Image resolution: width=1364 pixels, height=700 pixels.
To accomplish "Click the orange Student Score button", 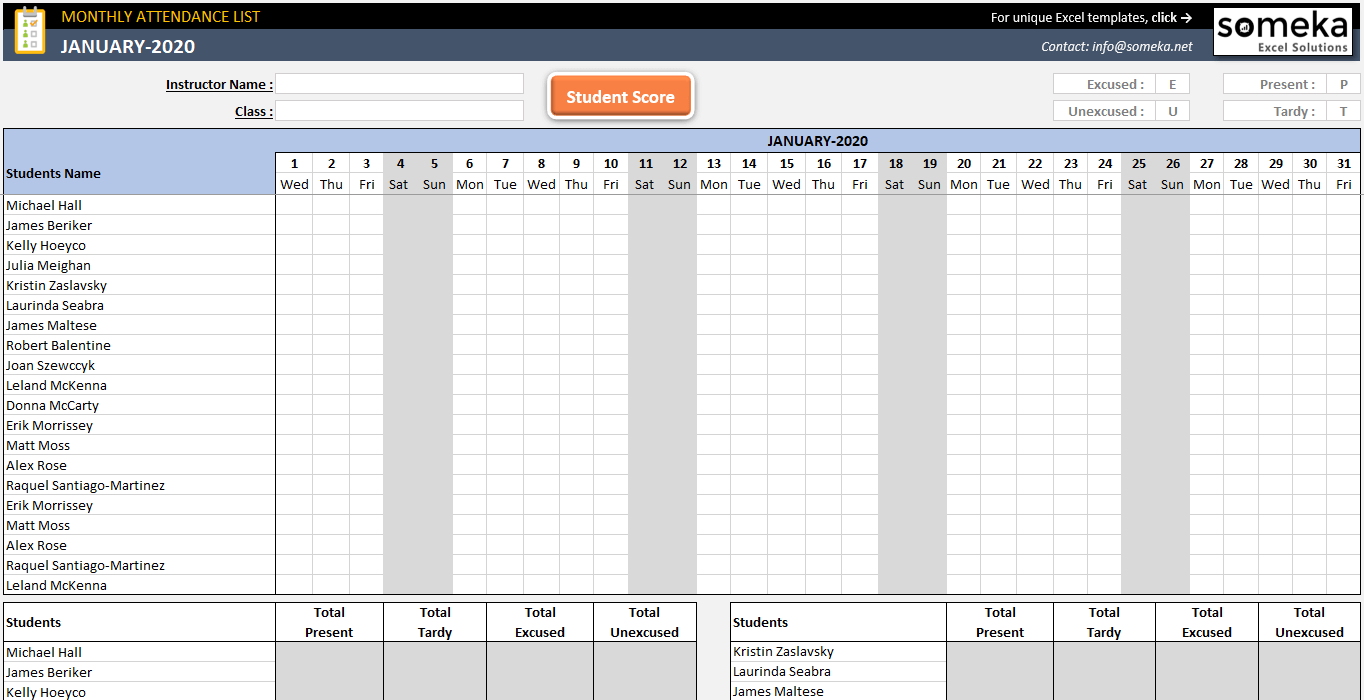I will 620,95.
